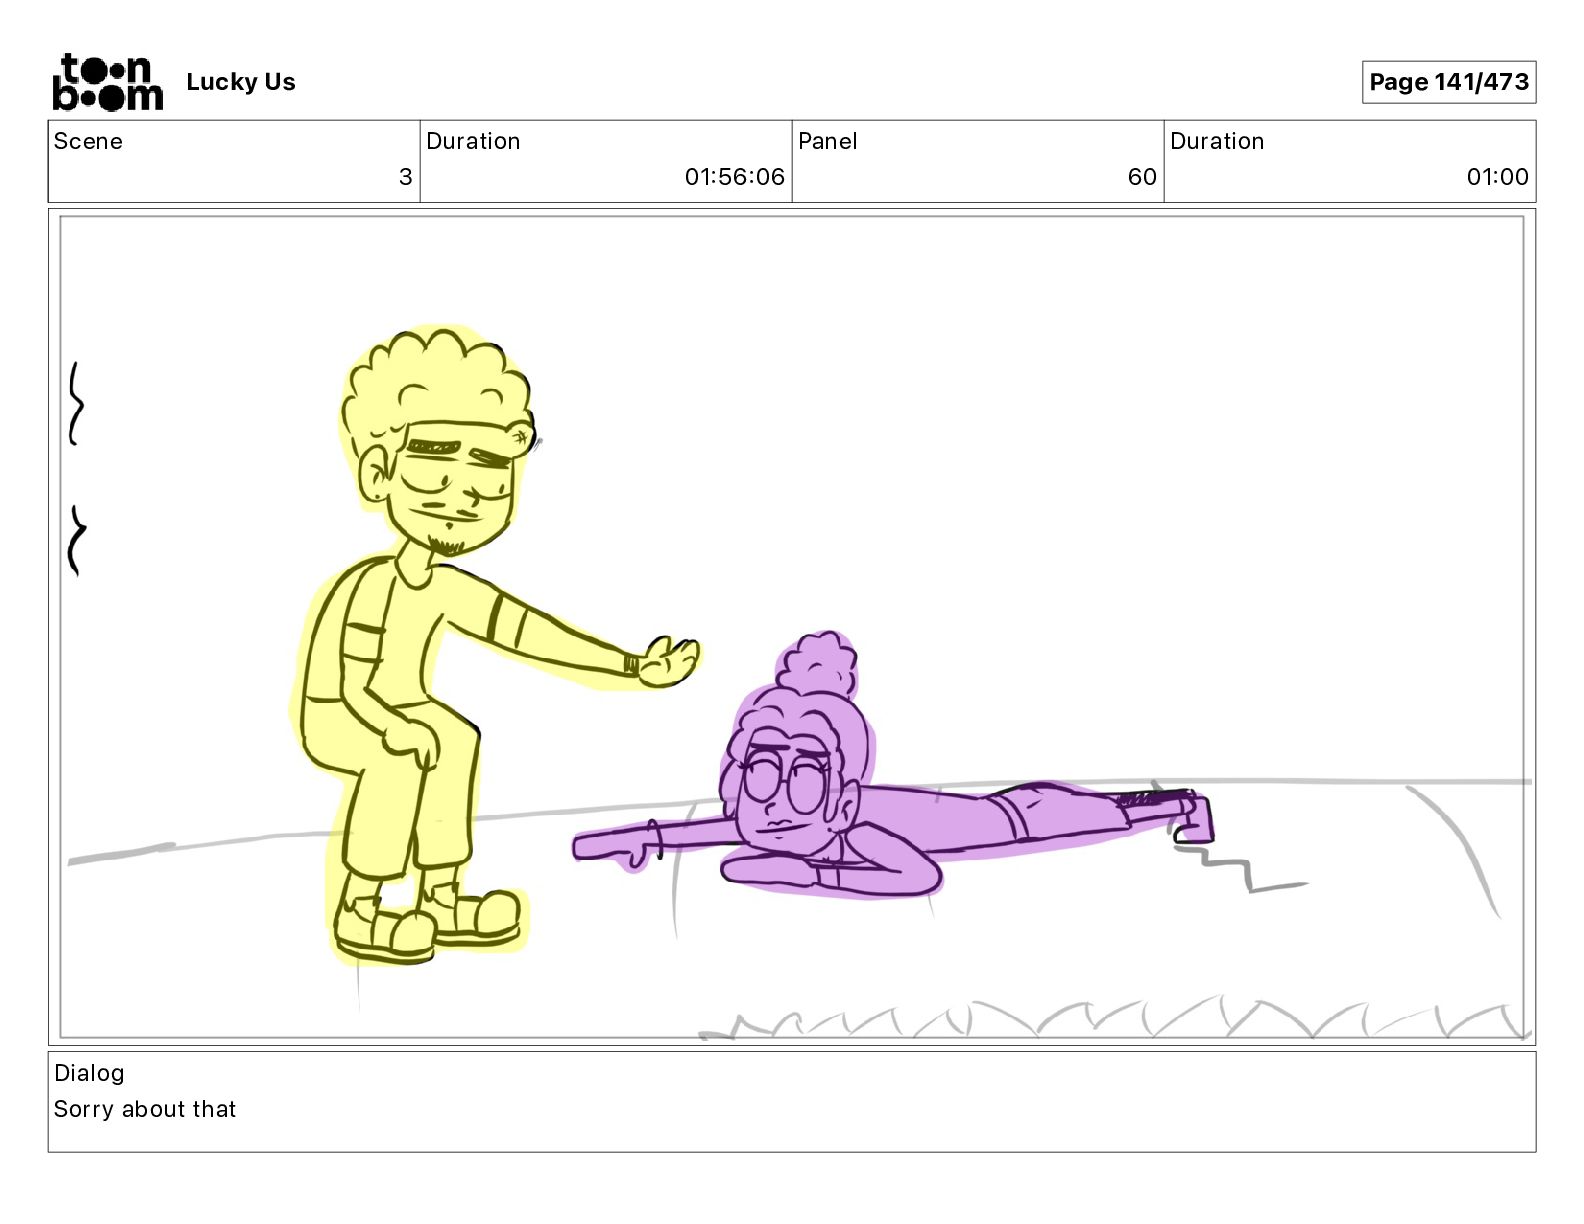Click the 'Dialog' label
The height and width of the screenshot is (1224, 1584).
[89, 1073]
